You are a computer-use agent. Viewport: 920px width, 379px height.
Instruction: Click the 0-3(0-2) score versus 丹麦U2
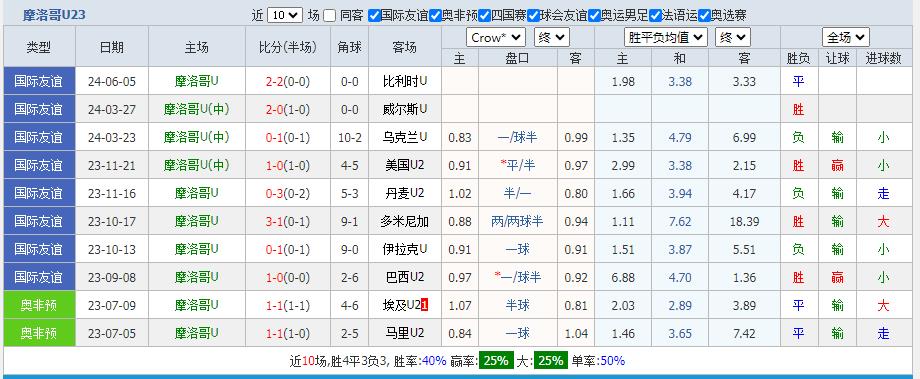[x=288, y=193]
